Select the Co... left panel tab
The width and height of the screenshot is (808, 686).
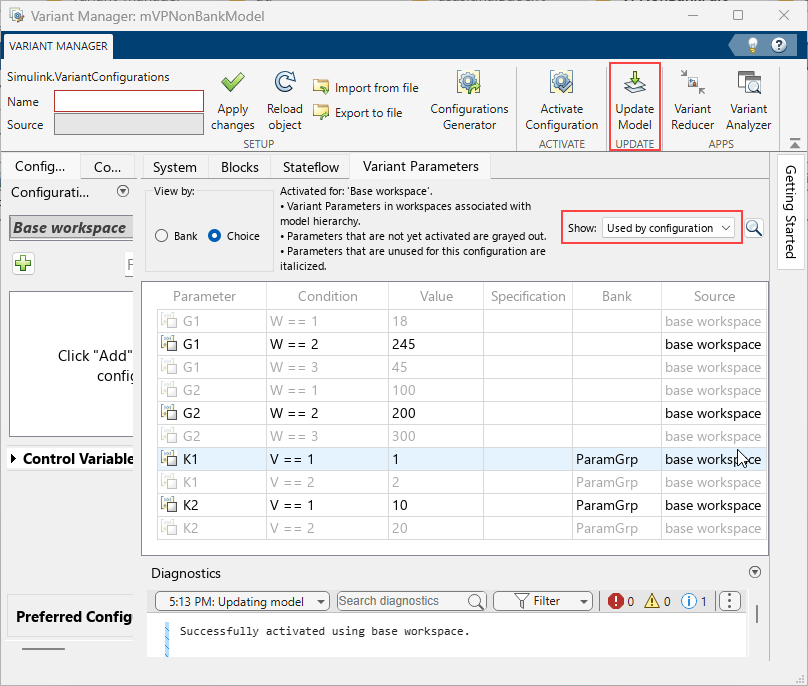tap(107, 167)
